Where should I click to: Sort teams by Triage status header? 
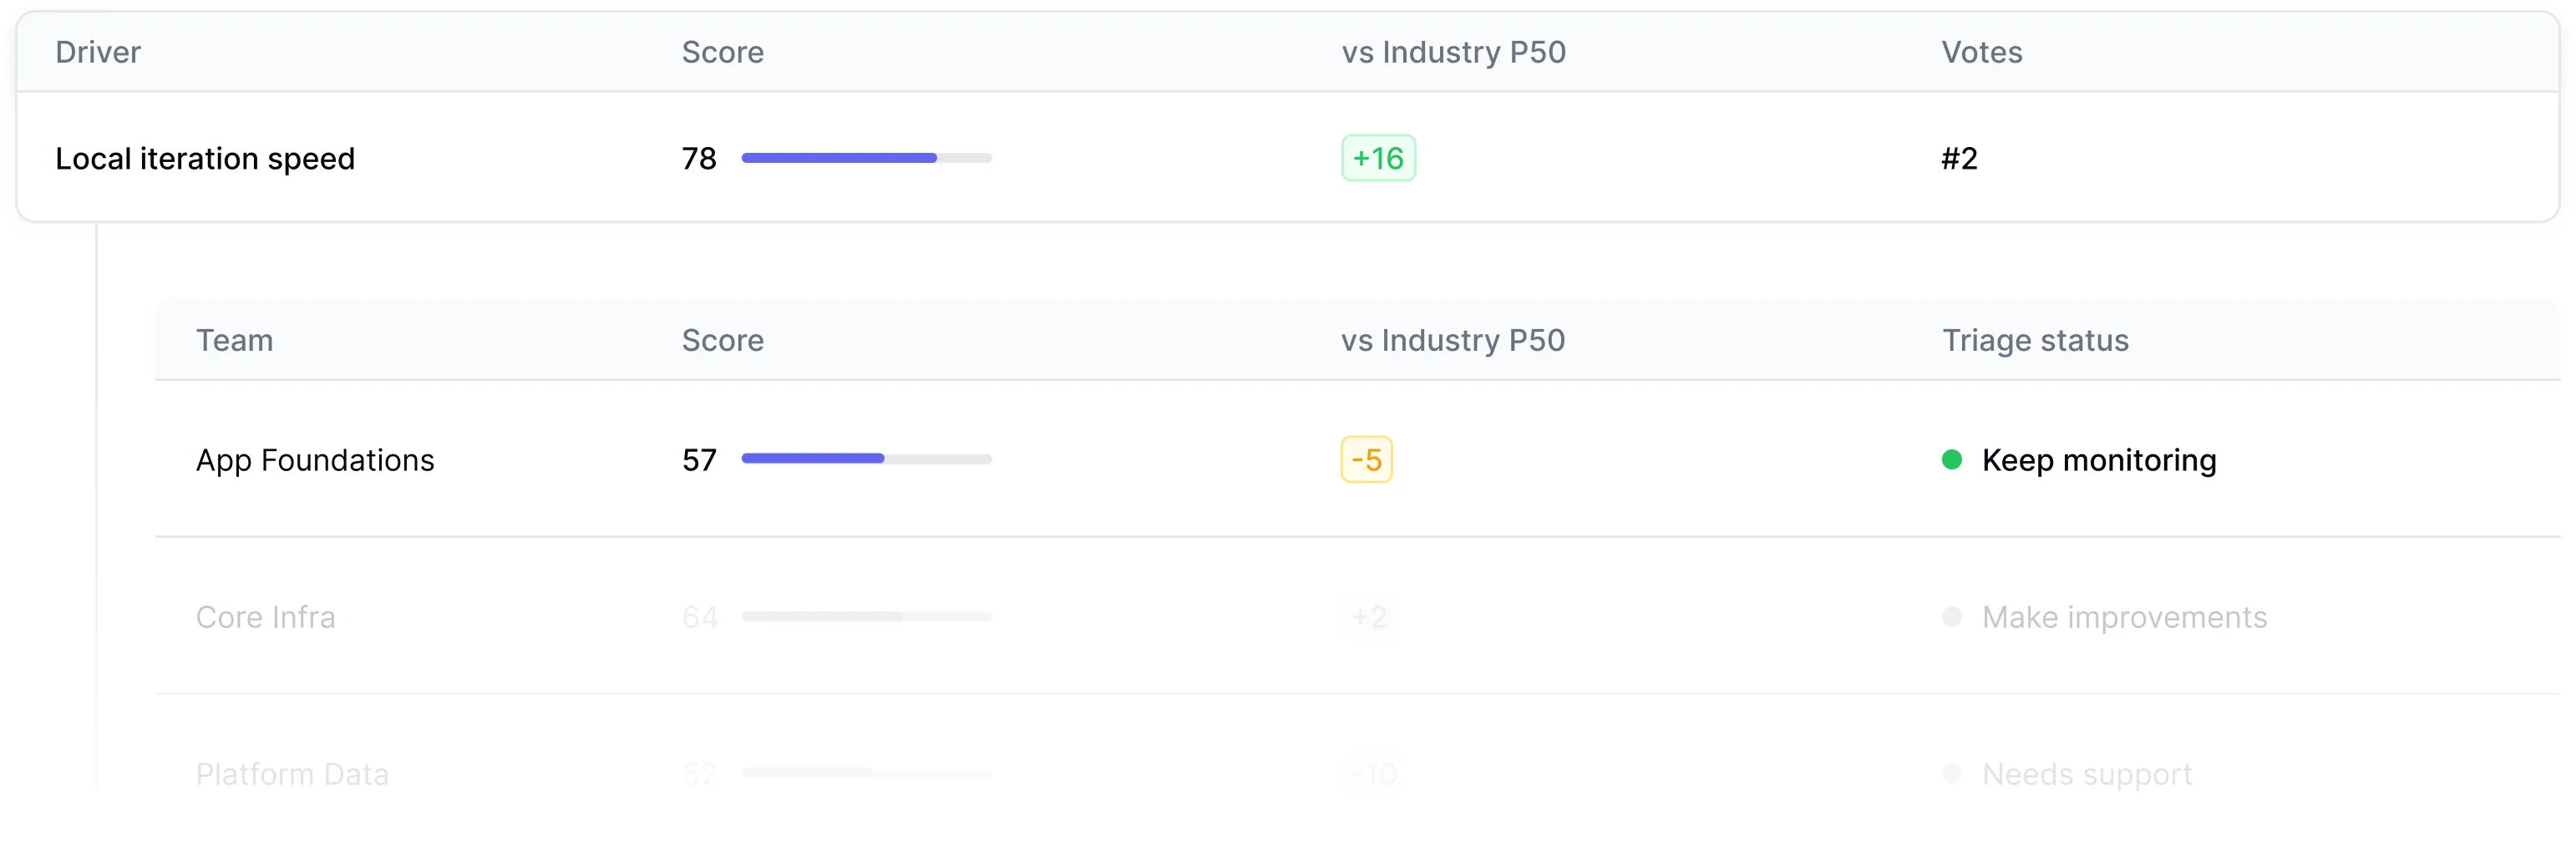coord(2034,340)
